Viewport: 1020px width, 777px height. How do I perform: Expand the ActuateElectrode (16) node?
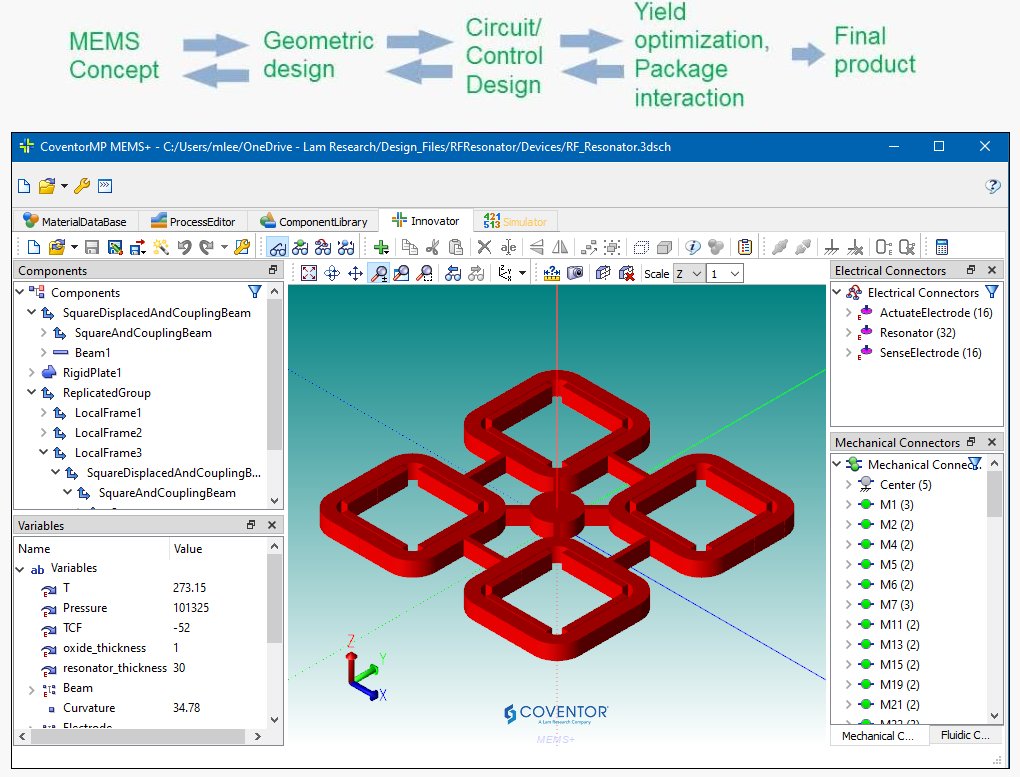tap(848, 312)
